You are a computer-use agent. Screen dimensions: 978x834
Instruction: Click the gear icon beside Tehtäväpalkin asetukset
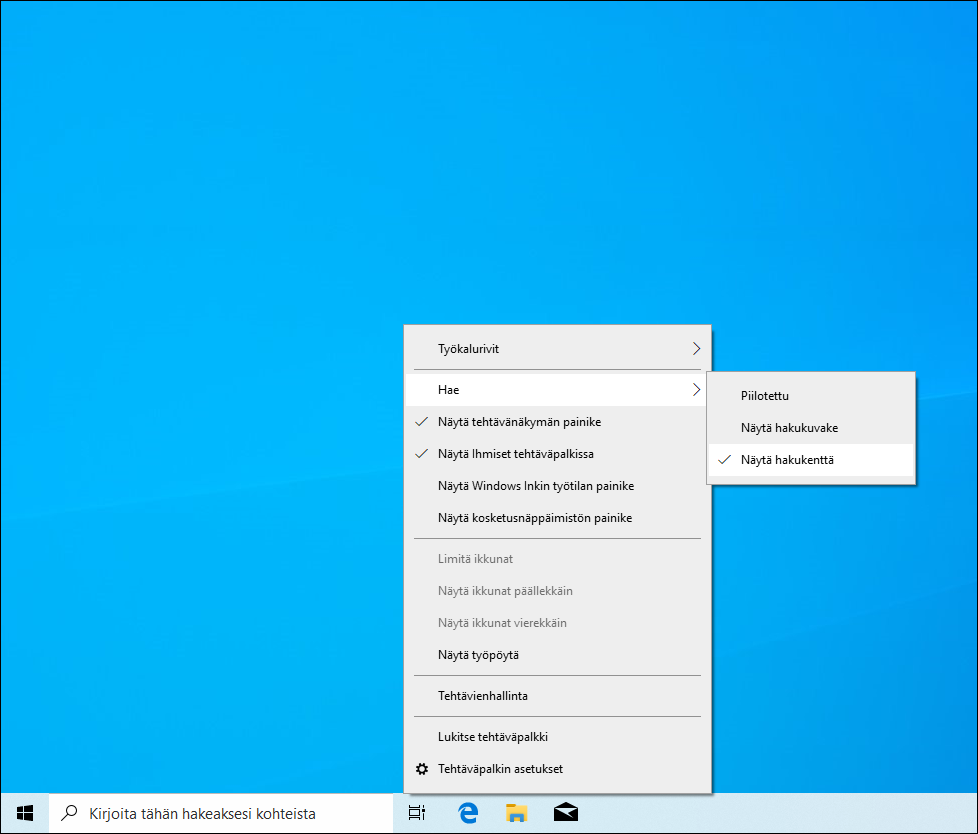422,769
